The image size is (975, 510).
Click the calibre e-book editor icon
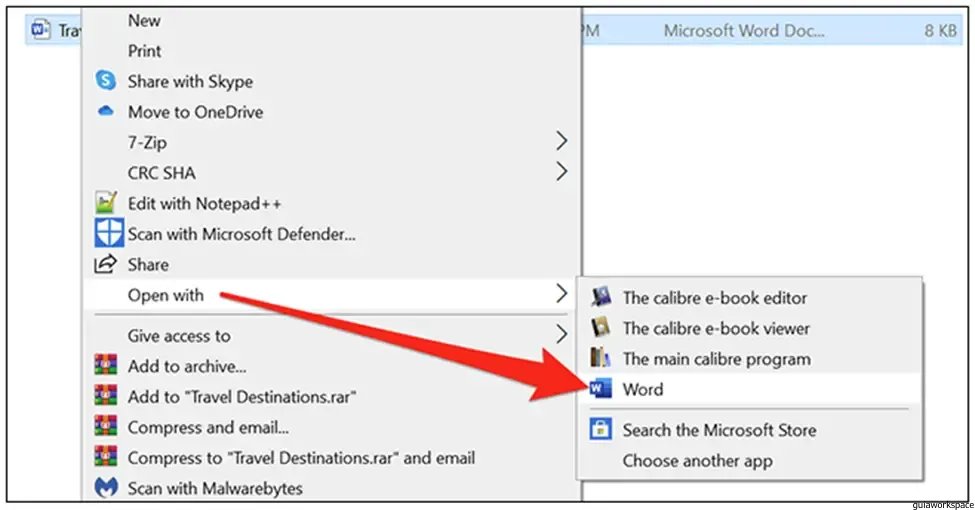[x=601, y=297]
